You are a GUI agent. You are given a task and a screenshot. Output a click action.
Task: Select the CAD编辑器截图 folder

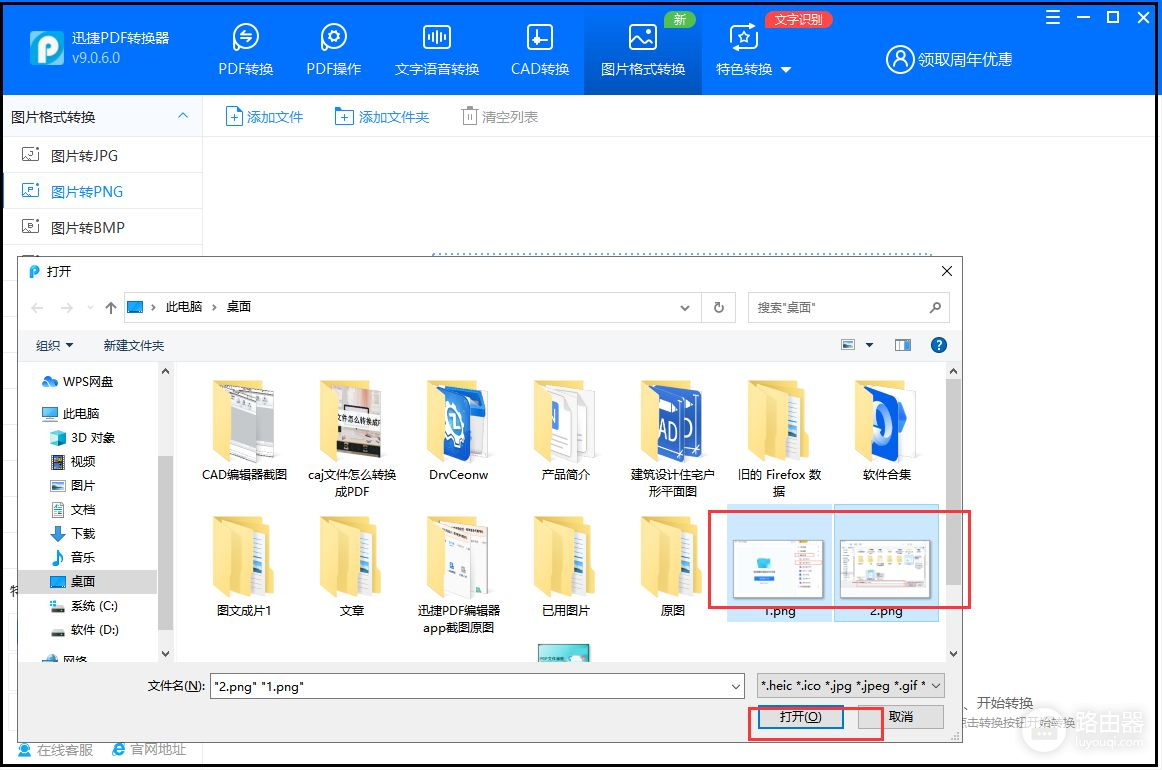tap(245, 430)
